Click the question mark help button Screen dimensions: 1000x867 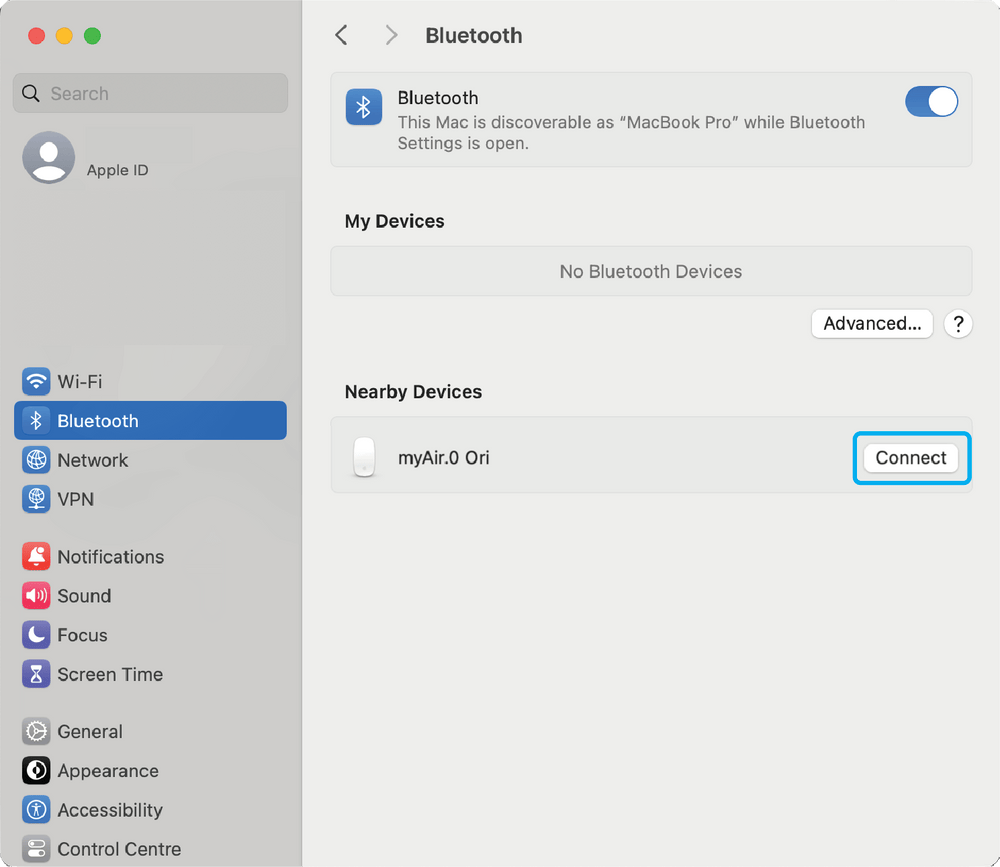pos(957,324)
